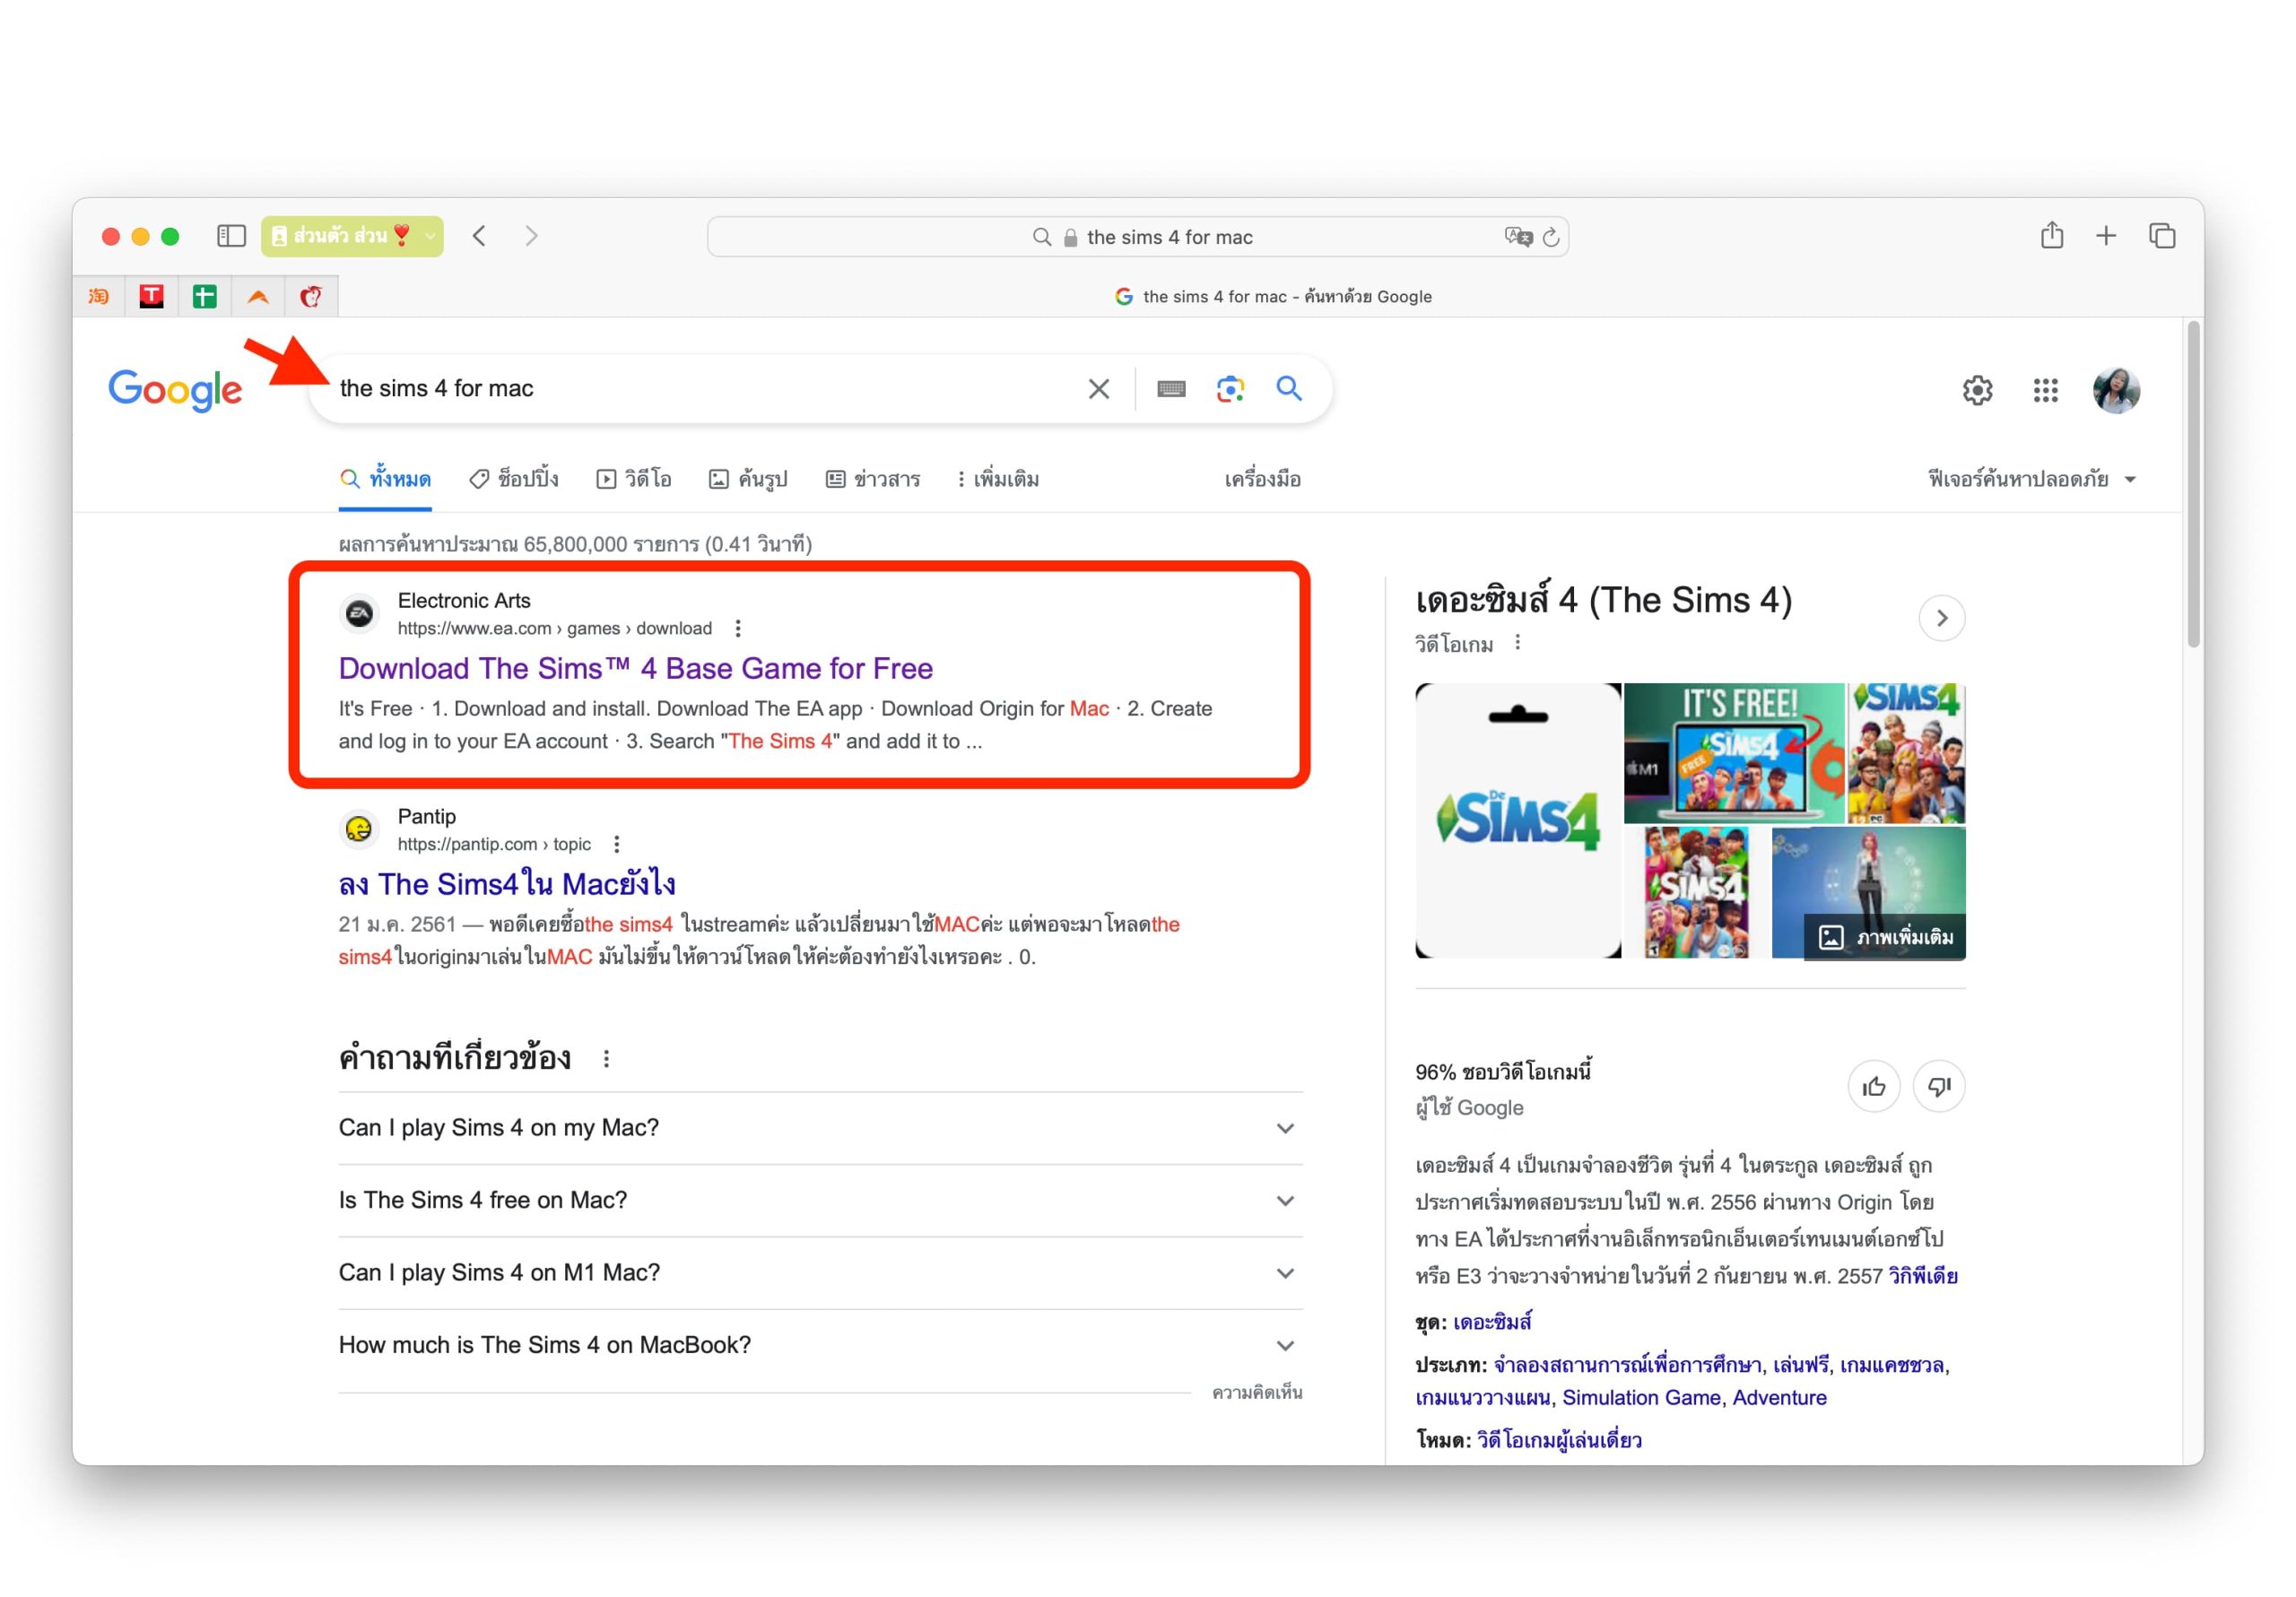2296x1597 pixels.
Task: Open the on-screen keyboard input tool
Action: click(x=1171, y=389)
